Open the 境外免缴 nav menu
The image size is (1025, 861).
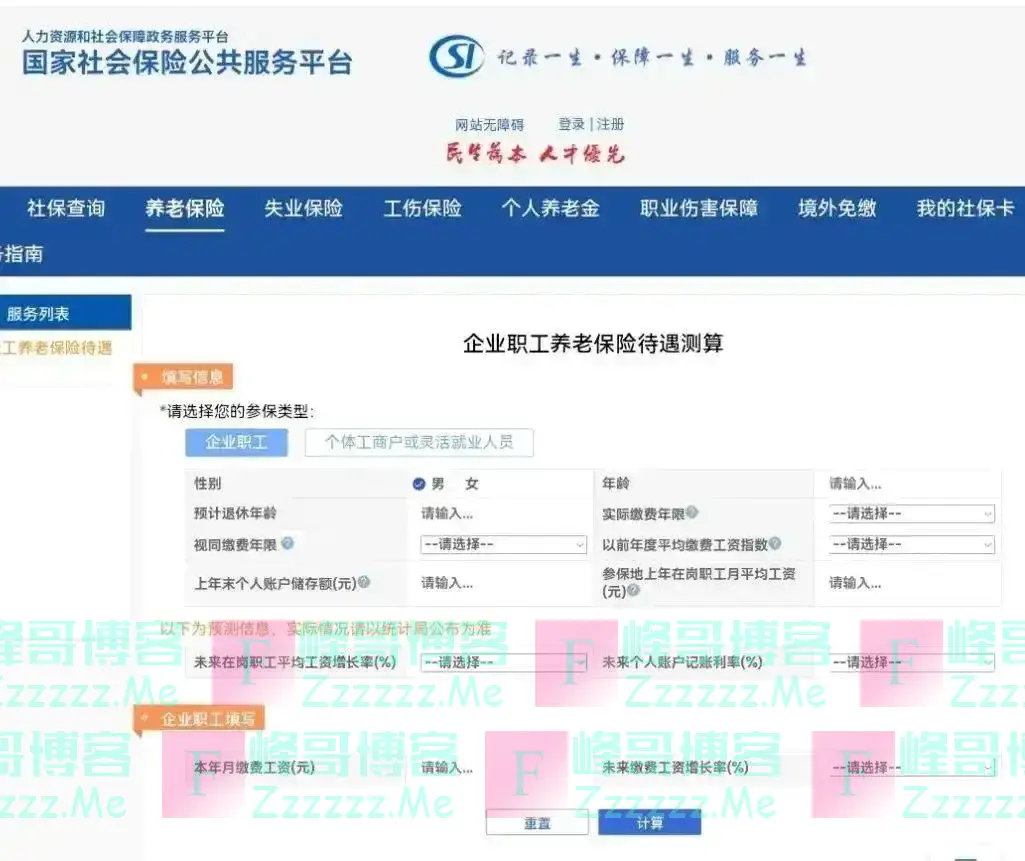pos(837,209)
